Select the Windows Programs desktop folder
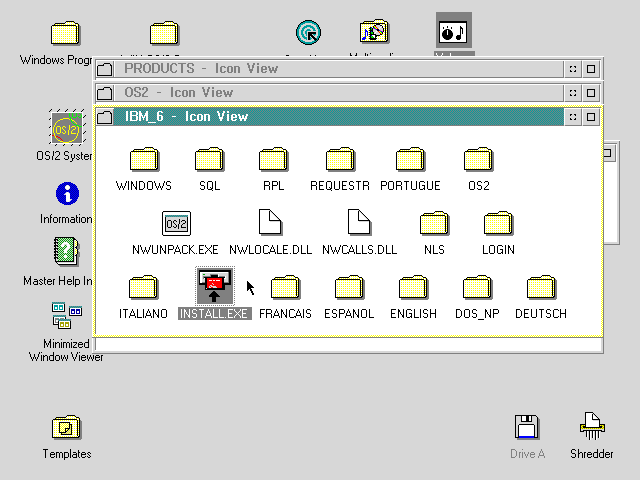This screenshot has height=480, width=640. tap(65, 33)
